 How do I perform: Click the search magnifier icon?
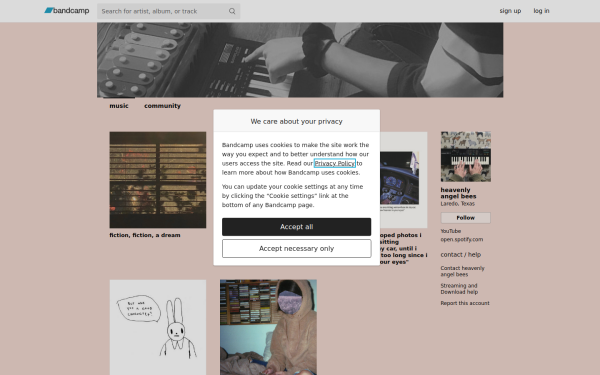tap(232, 11)
